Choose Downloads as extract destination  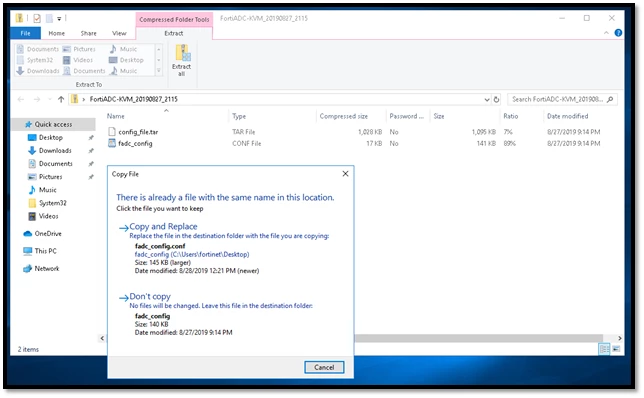[x=38, y=71]
